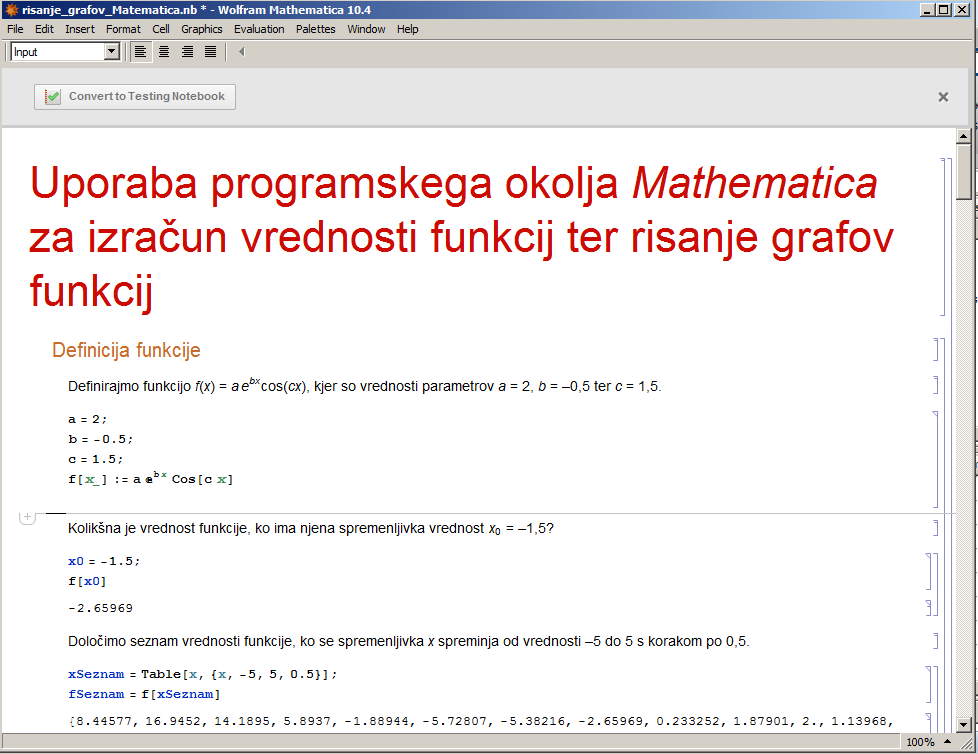Select the cell bracket of the a = 2 input
Screen dimensions: 978x754
tap(936, 459)
